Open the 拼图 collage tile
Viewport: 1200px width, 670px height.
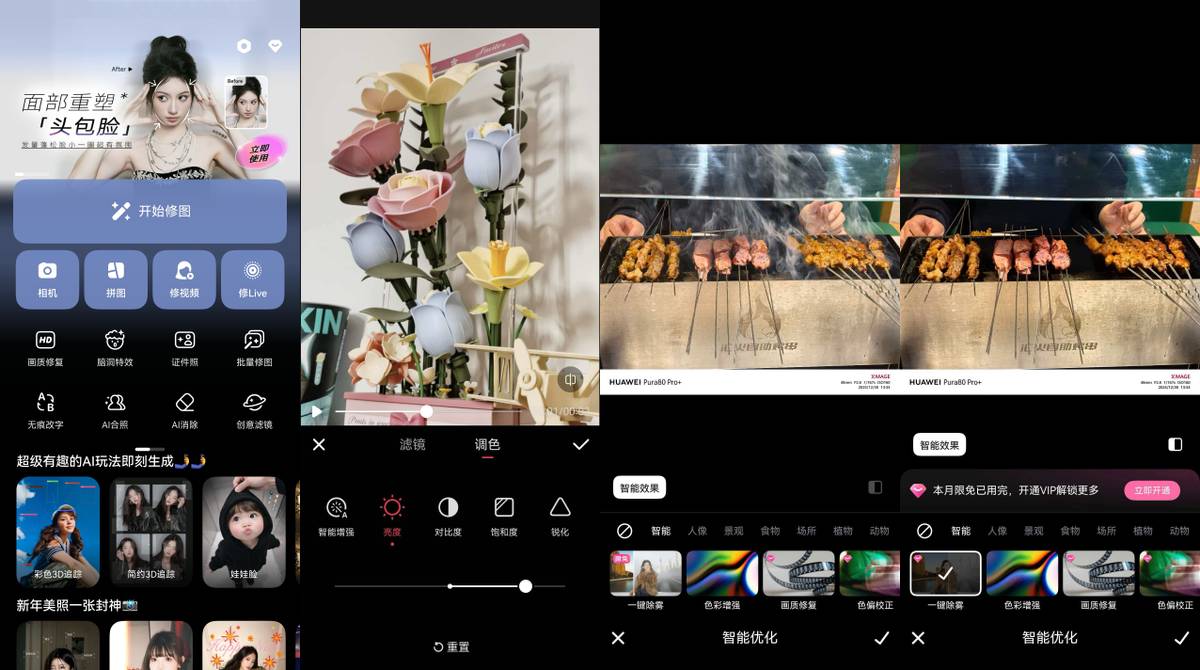[x=116, y=279]
